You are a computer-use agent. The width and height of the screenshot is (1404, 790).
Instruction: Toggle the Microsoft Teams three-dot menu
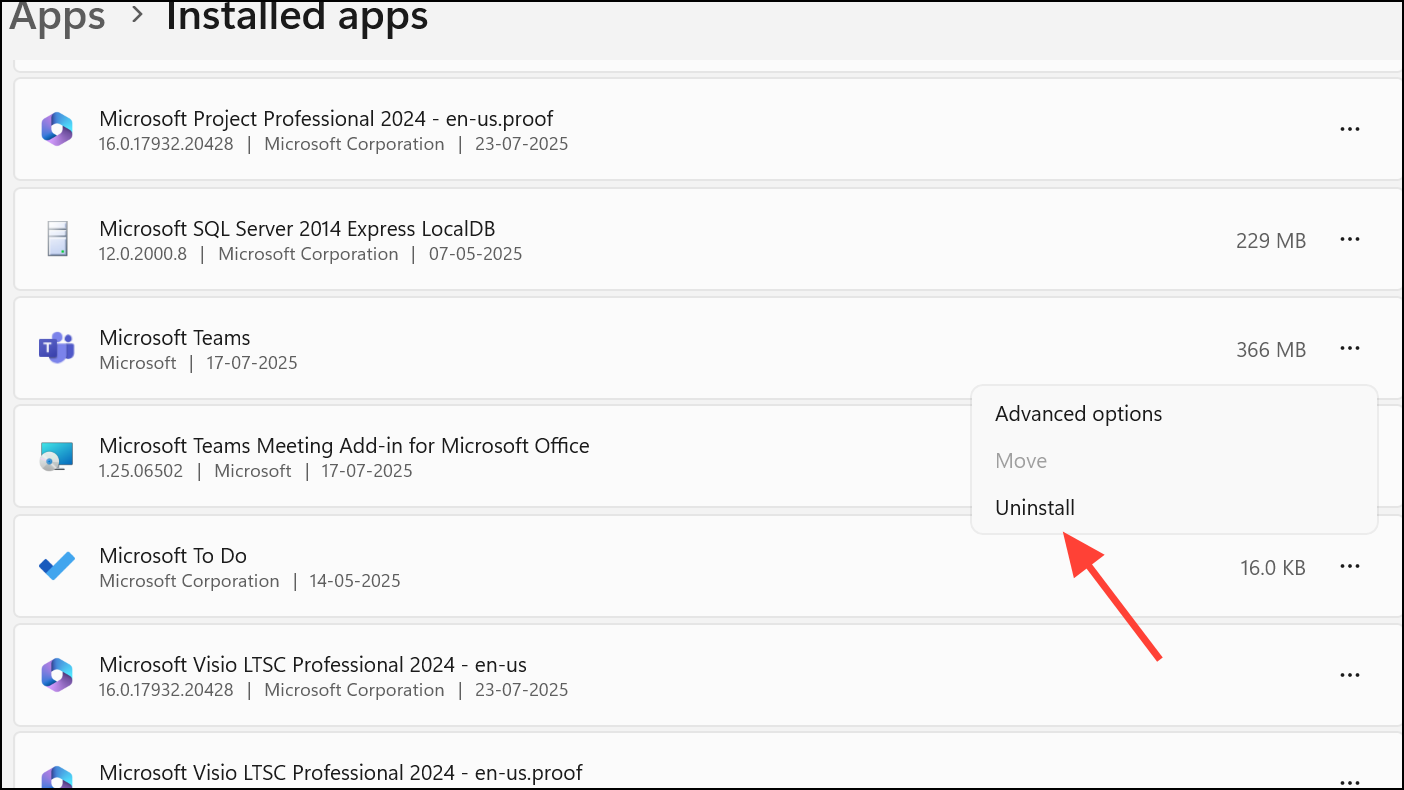tap(1349, 349)
